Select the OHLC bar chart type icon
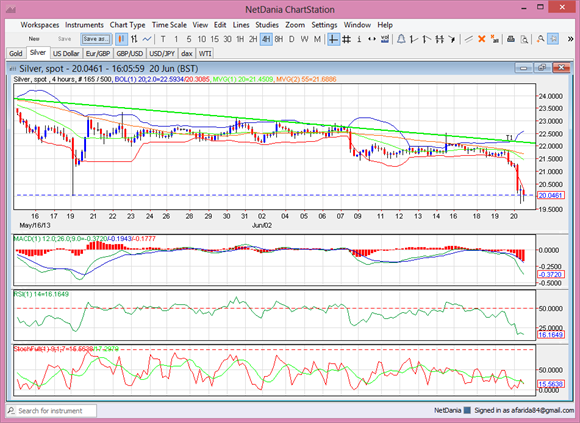580x423 pixels. click(x=134, y=39)
